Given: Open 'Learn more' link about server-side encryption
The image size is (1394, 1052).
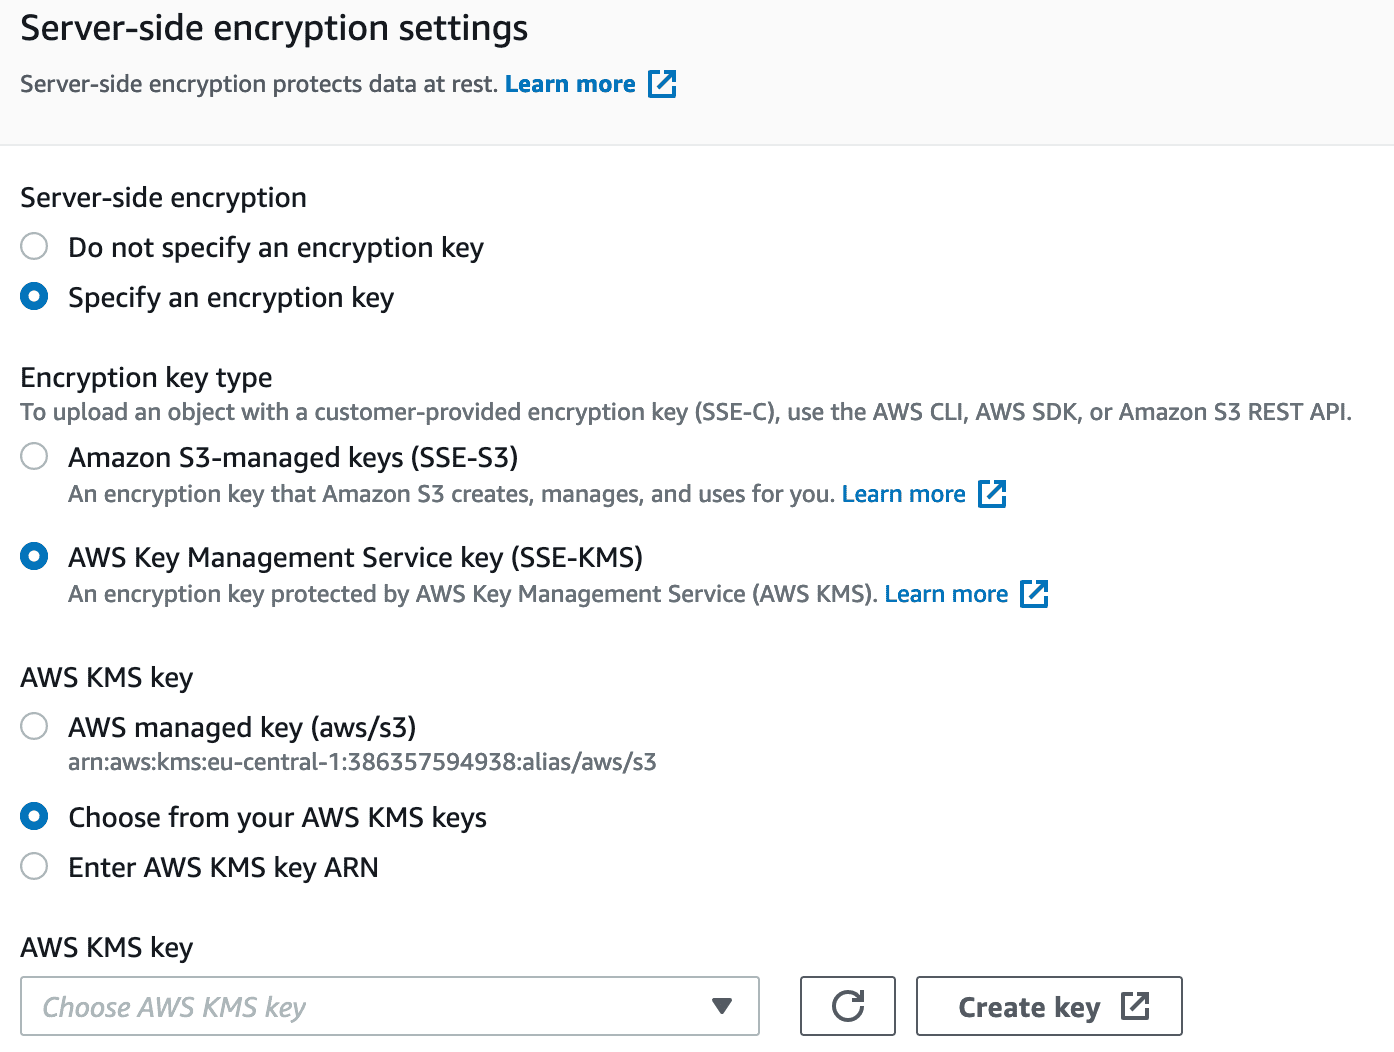Looking at the screenshot, I should click(x=570, y=84).
